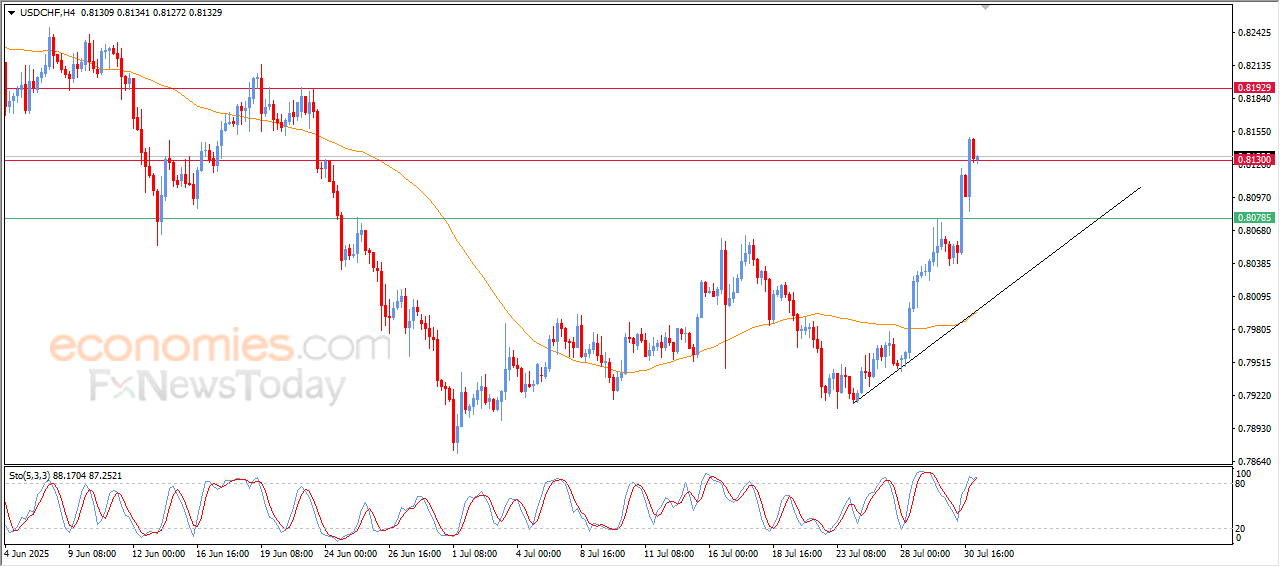Viewport: 1280px width, 567px height.
Task: Click the 4 Jun 2025 date label
Action: click(25, 552)
